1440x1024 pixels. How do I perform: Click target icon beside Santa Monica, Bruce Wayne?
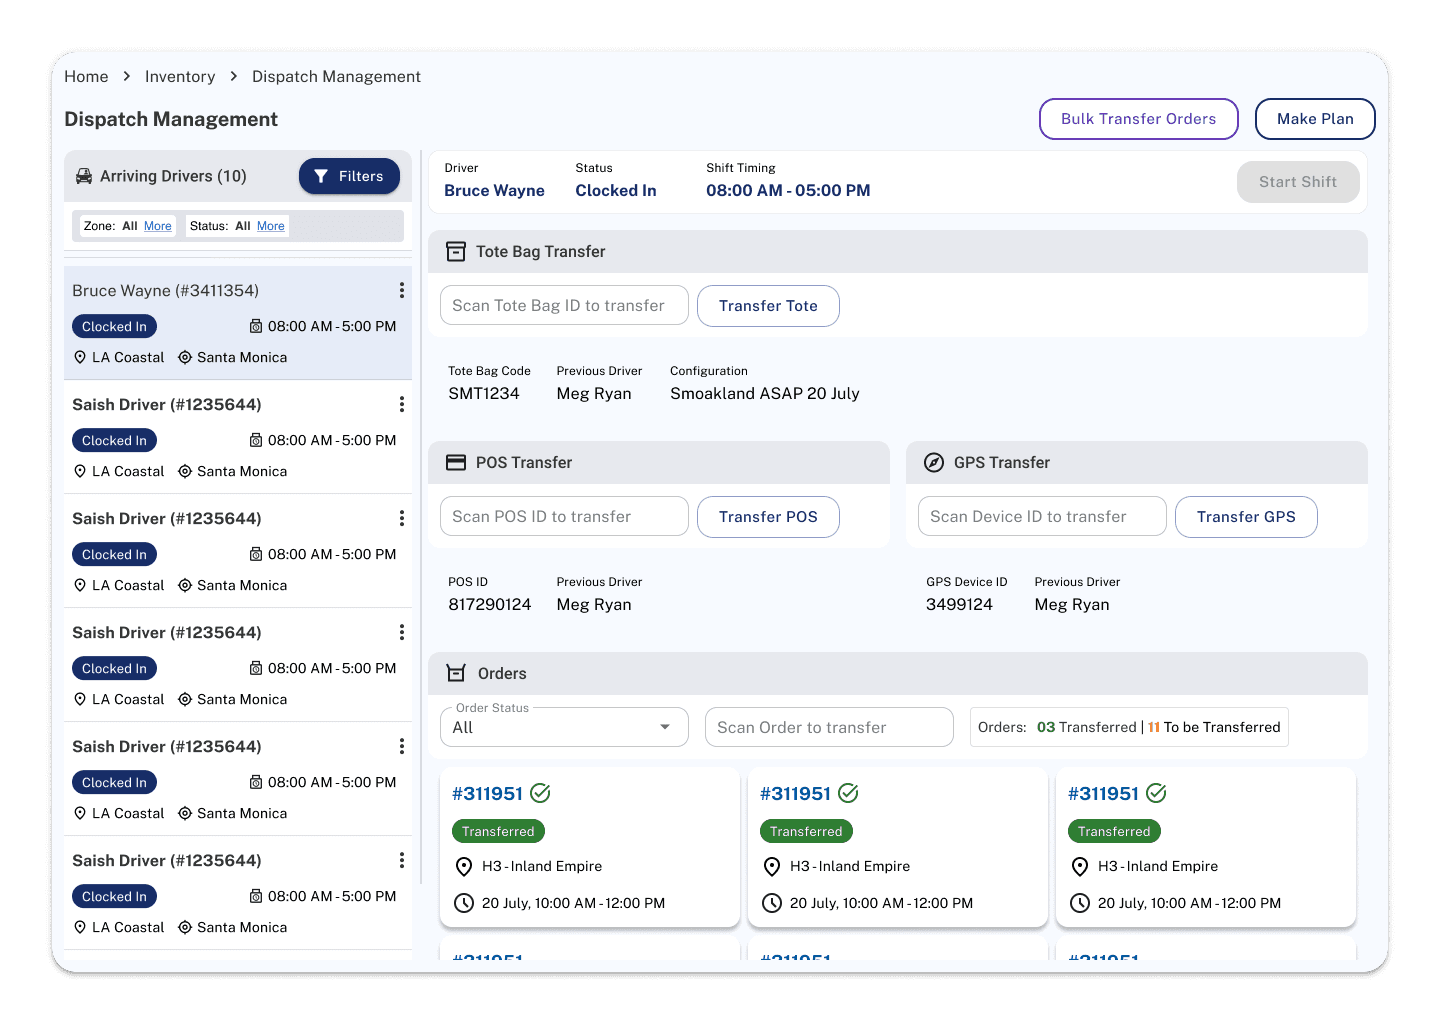tap(185, 357)
